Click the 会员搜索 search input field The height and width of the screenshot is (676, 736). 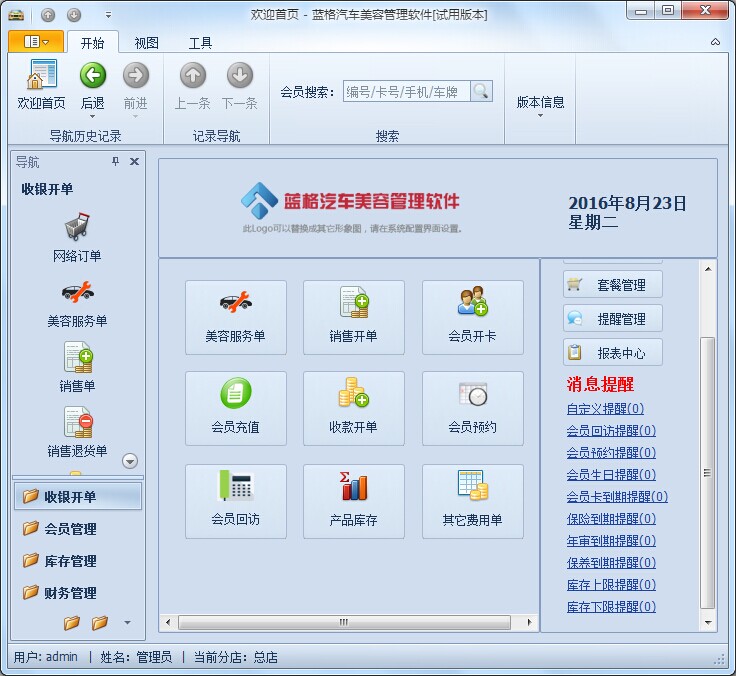tap(405, 92)
